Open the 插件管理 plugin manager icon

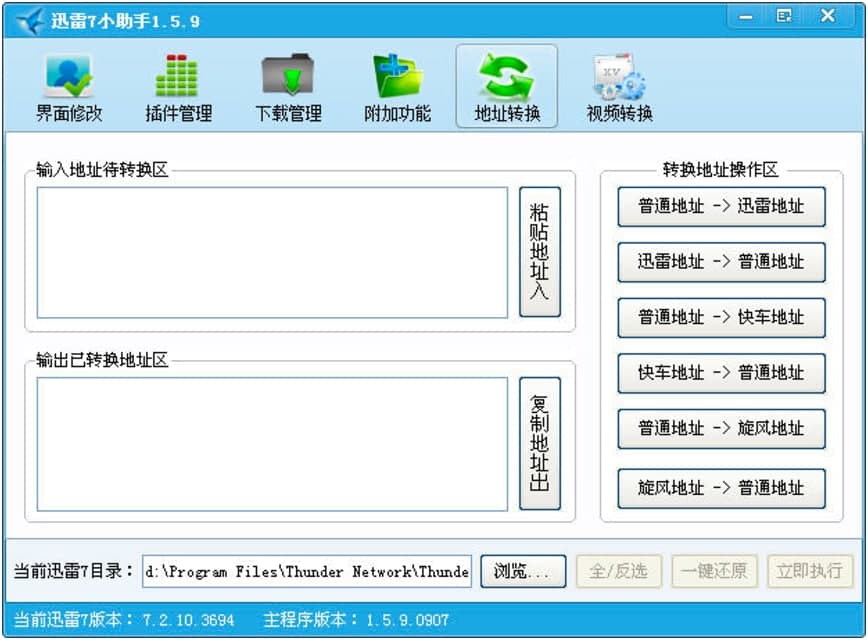pyautogui.click(x=178, y=87)
